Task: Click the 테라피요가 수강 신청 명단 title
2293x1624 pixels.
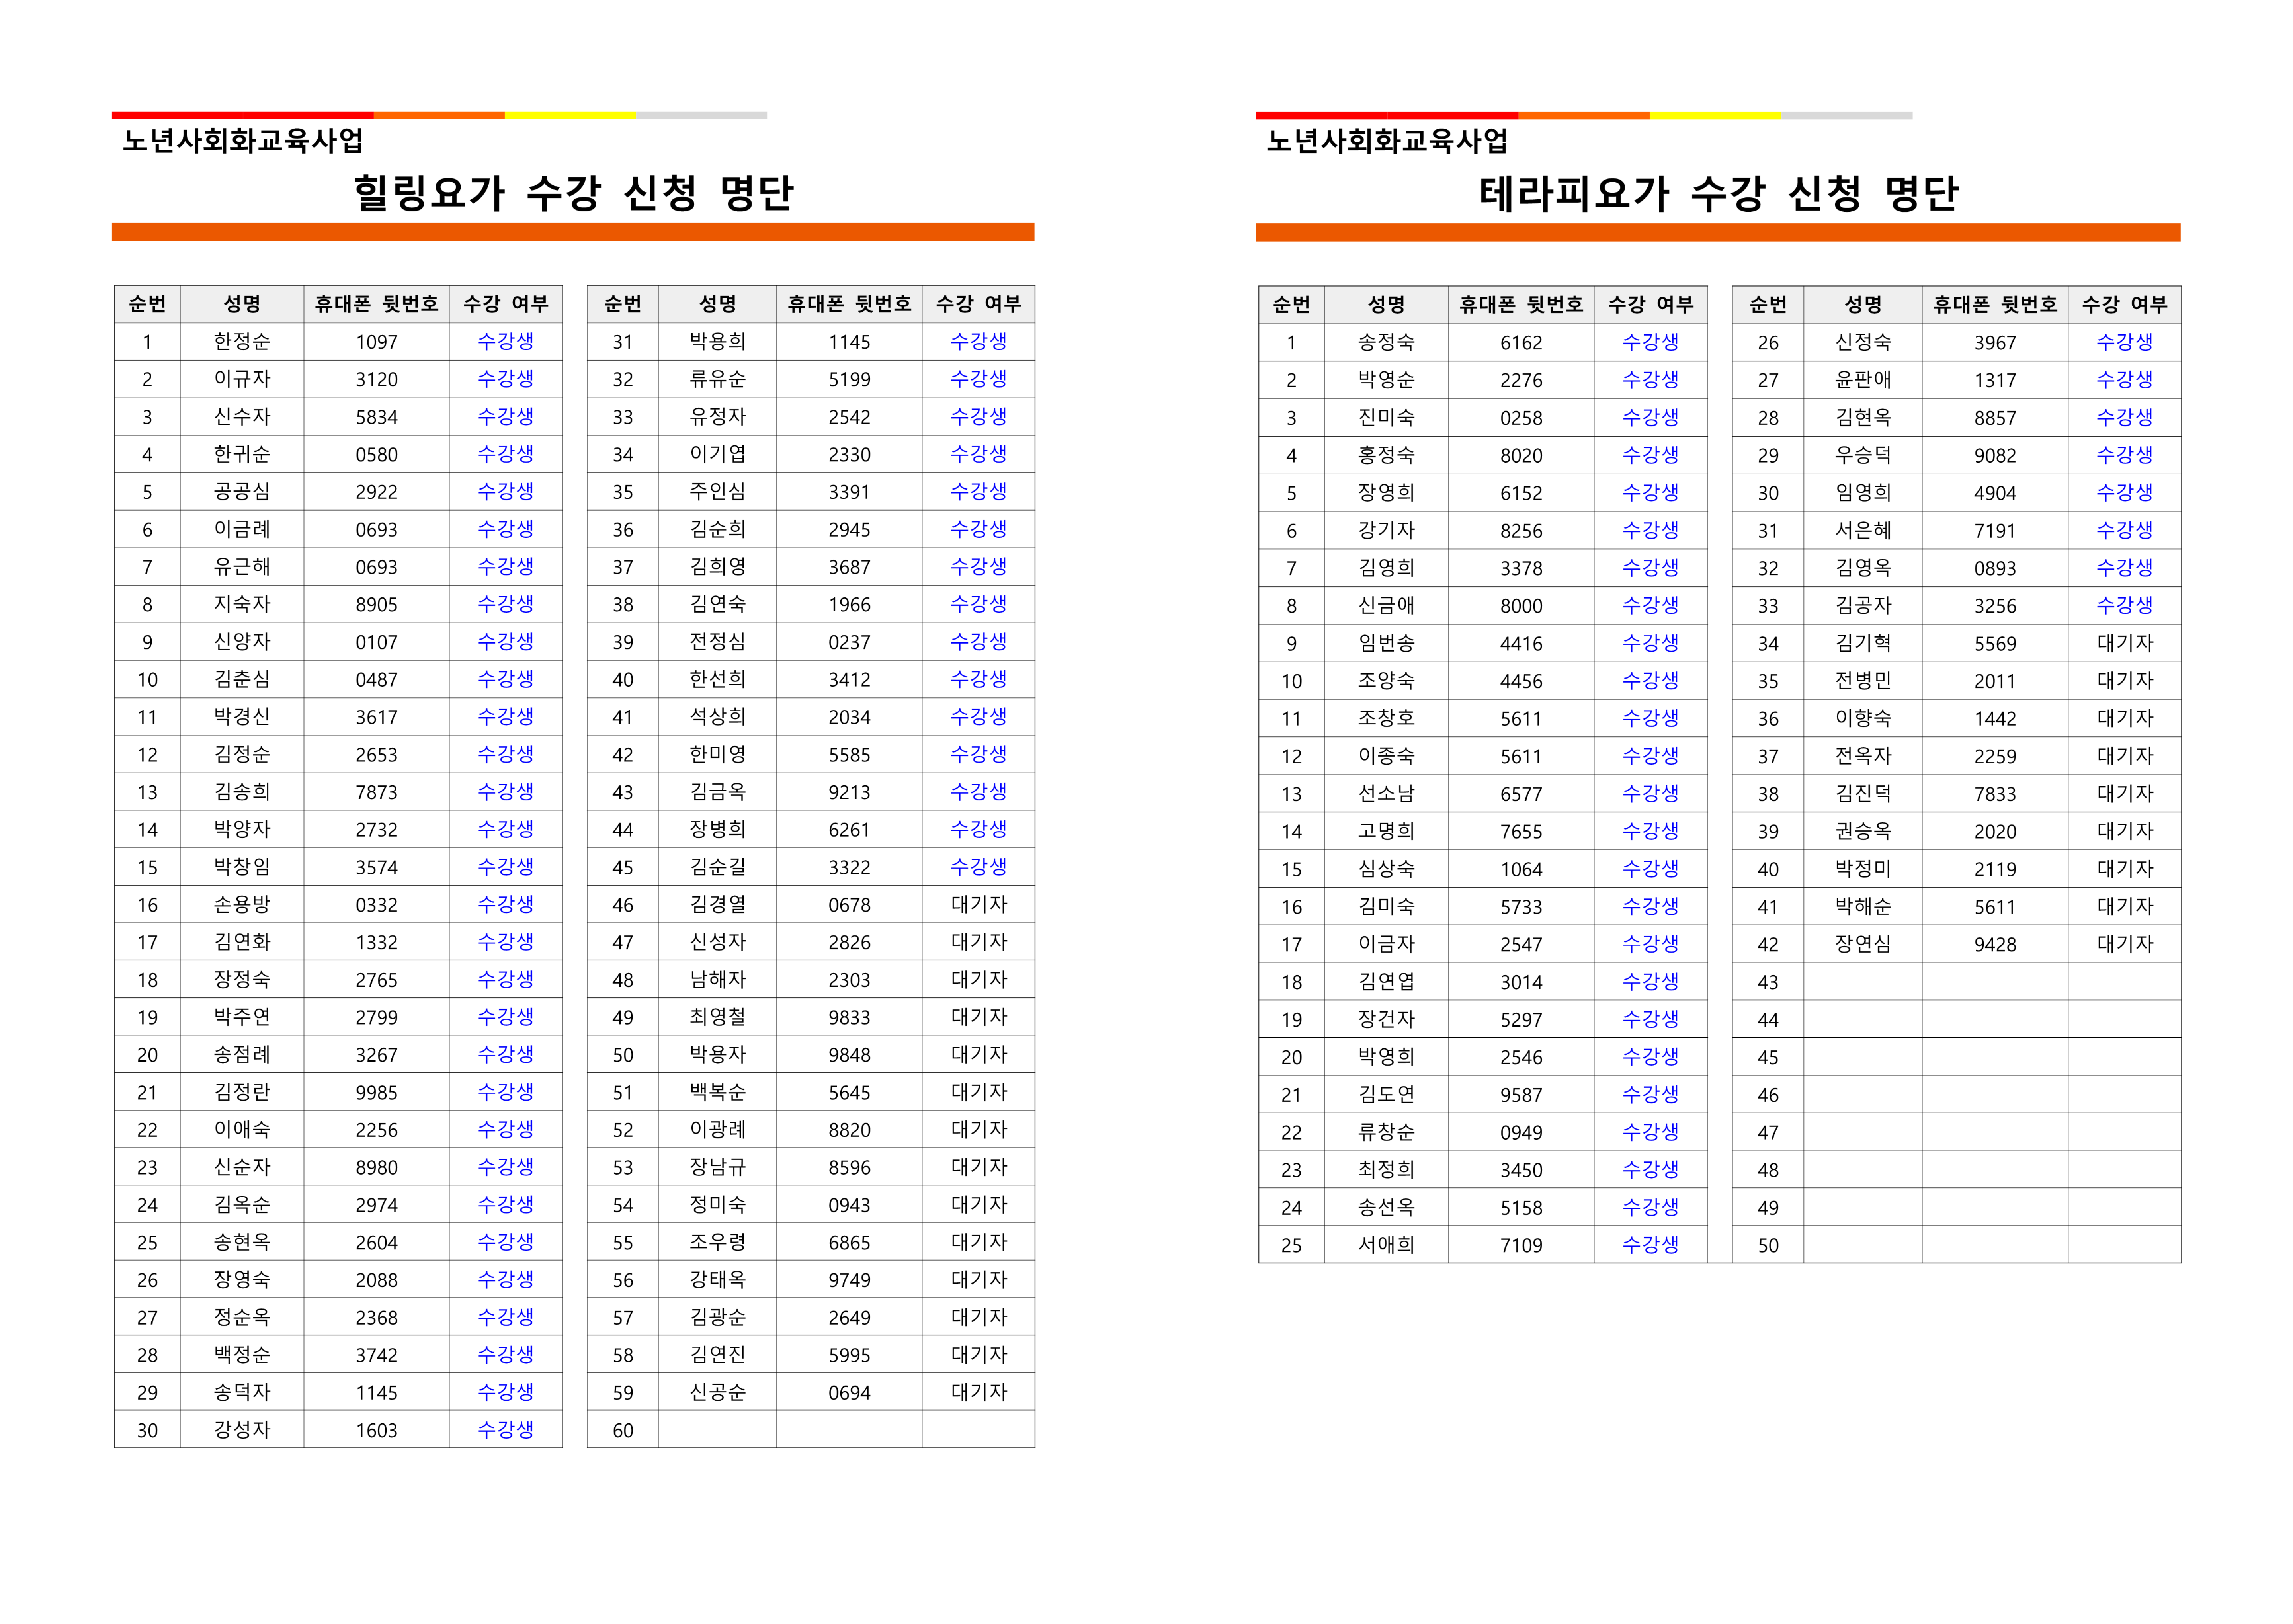Action: click(x=1718, y=193)
